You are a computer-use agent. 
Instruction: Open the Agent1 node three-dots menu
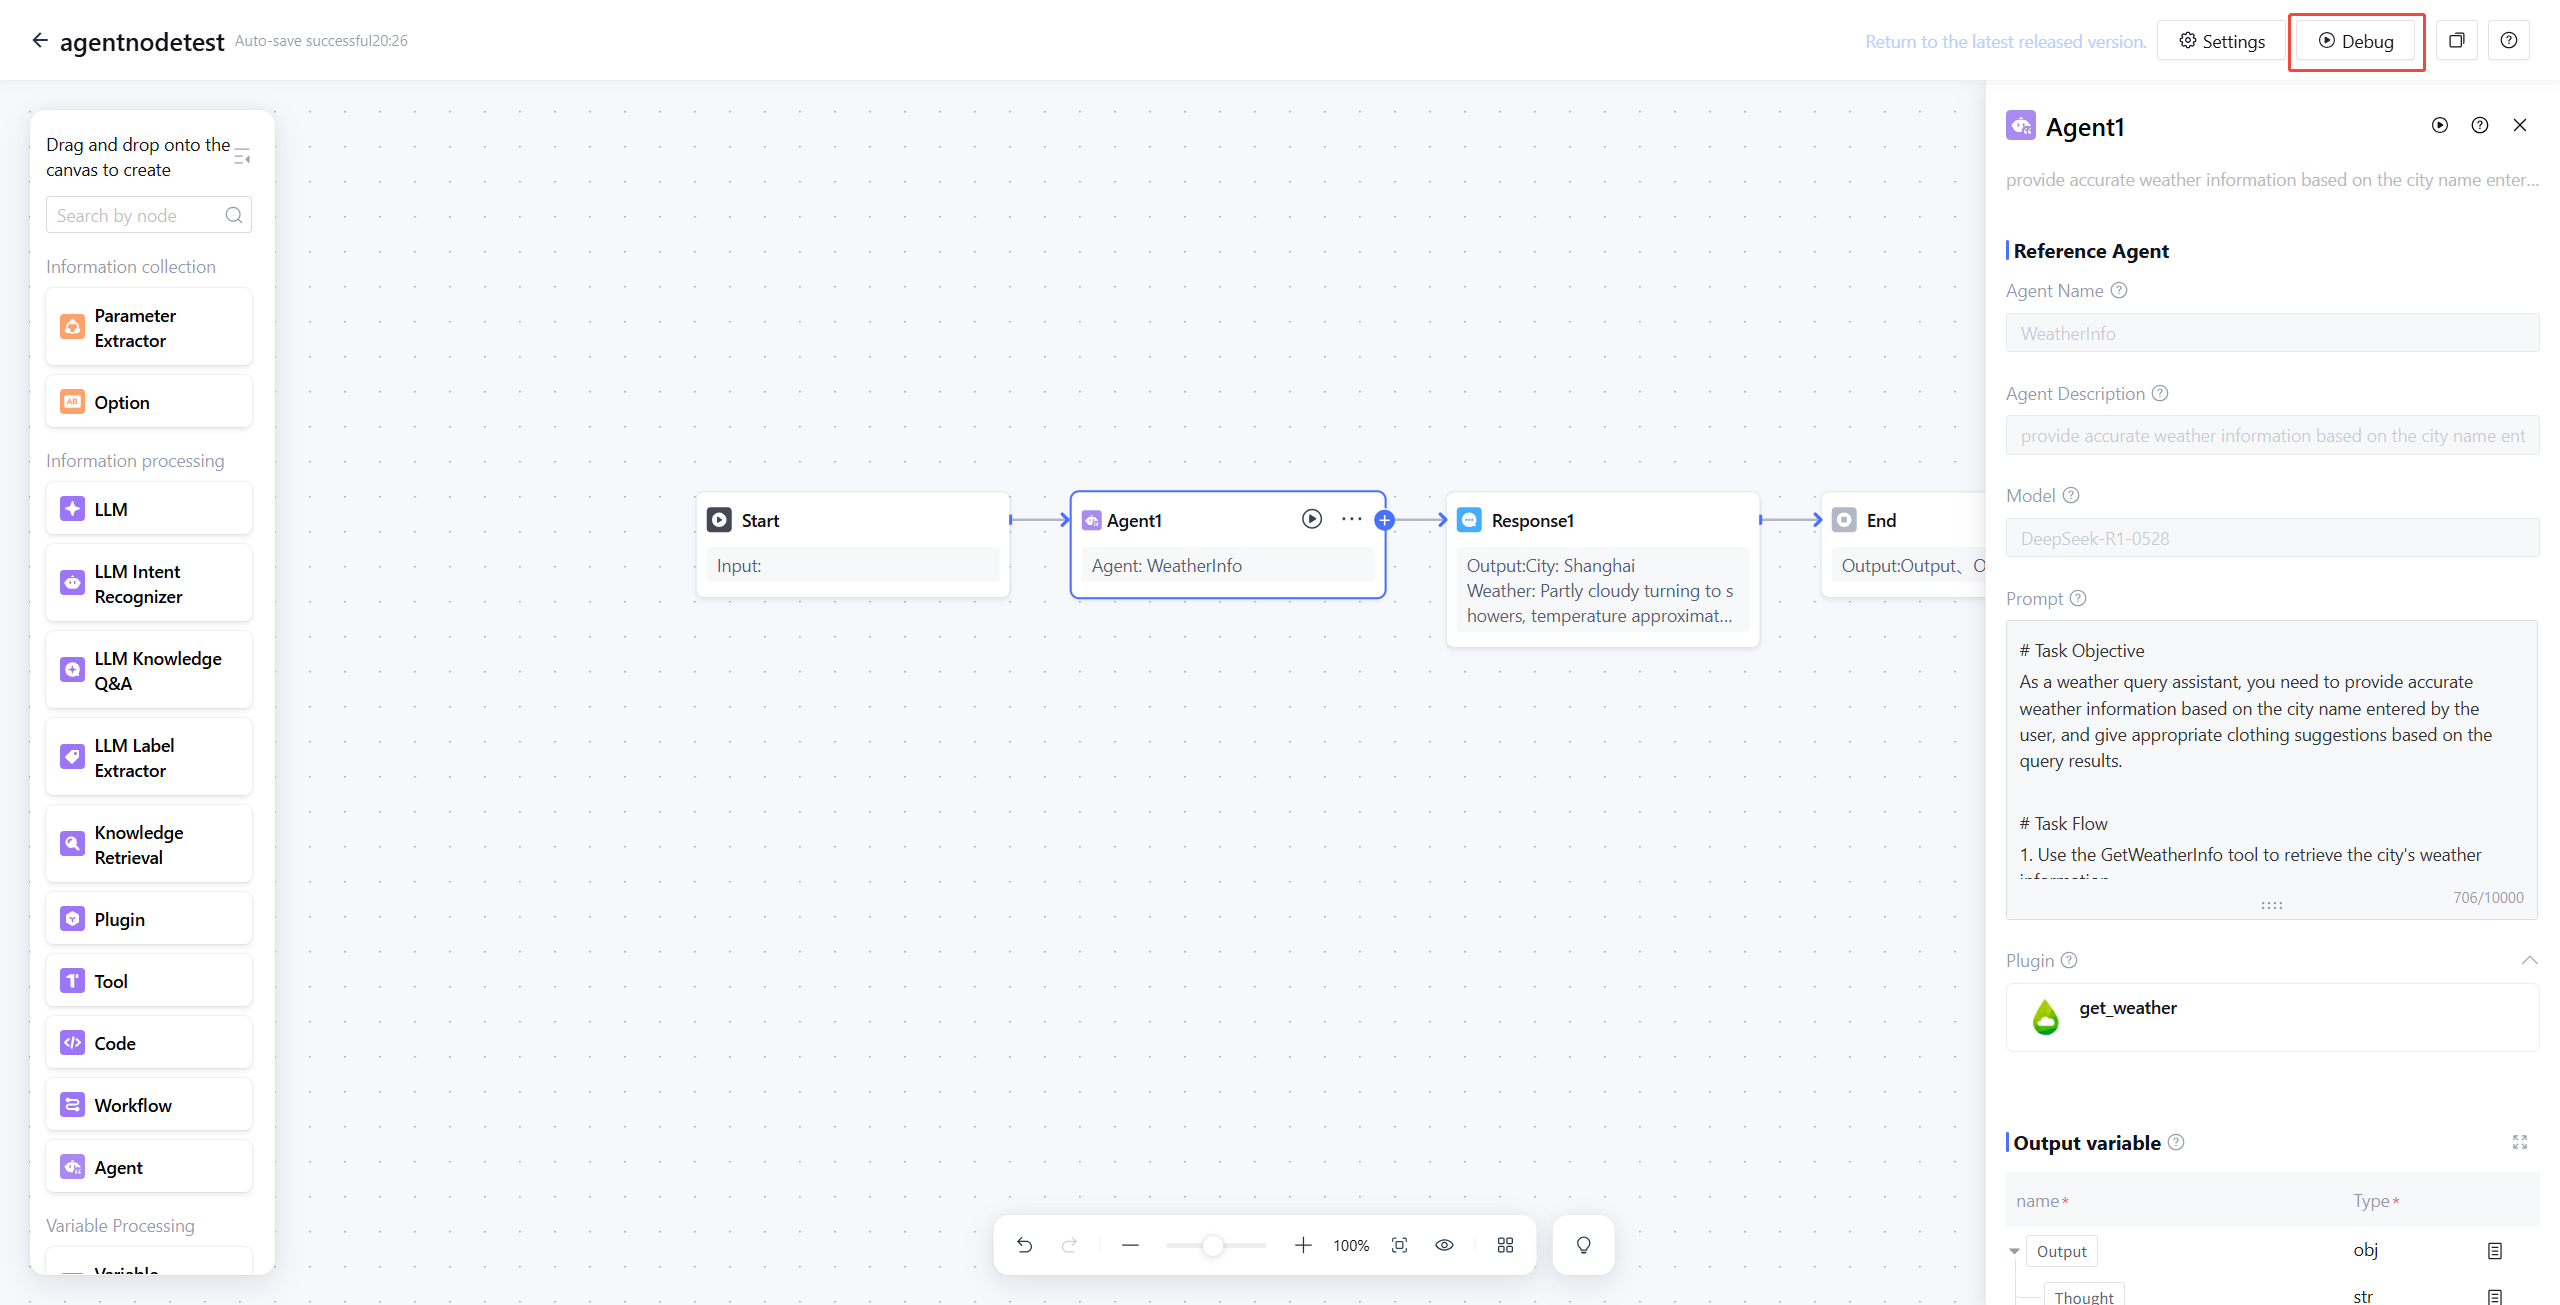click(1351, 519)
